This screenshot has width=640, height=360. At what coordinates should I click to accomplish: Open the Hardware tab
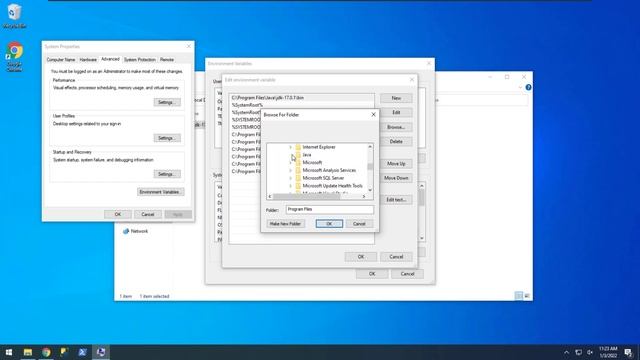tap(88, 60)
